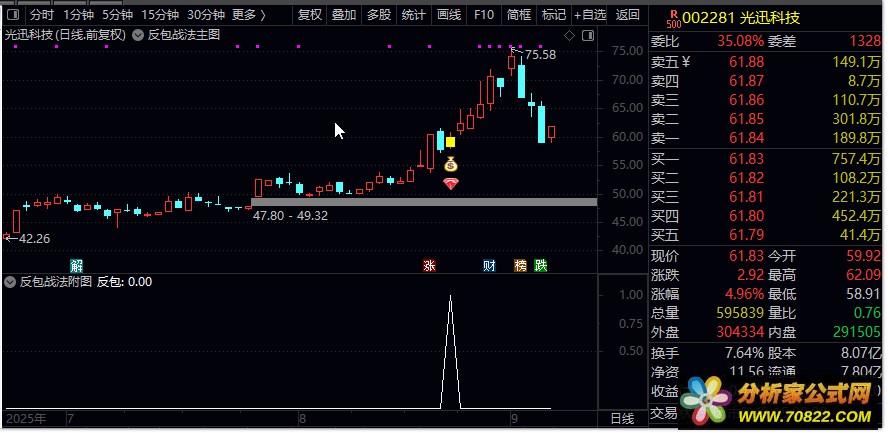This screenshot has width=888, height=433.
Task: Click the gray support zone bar
Action: pos(424,202)
